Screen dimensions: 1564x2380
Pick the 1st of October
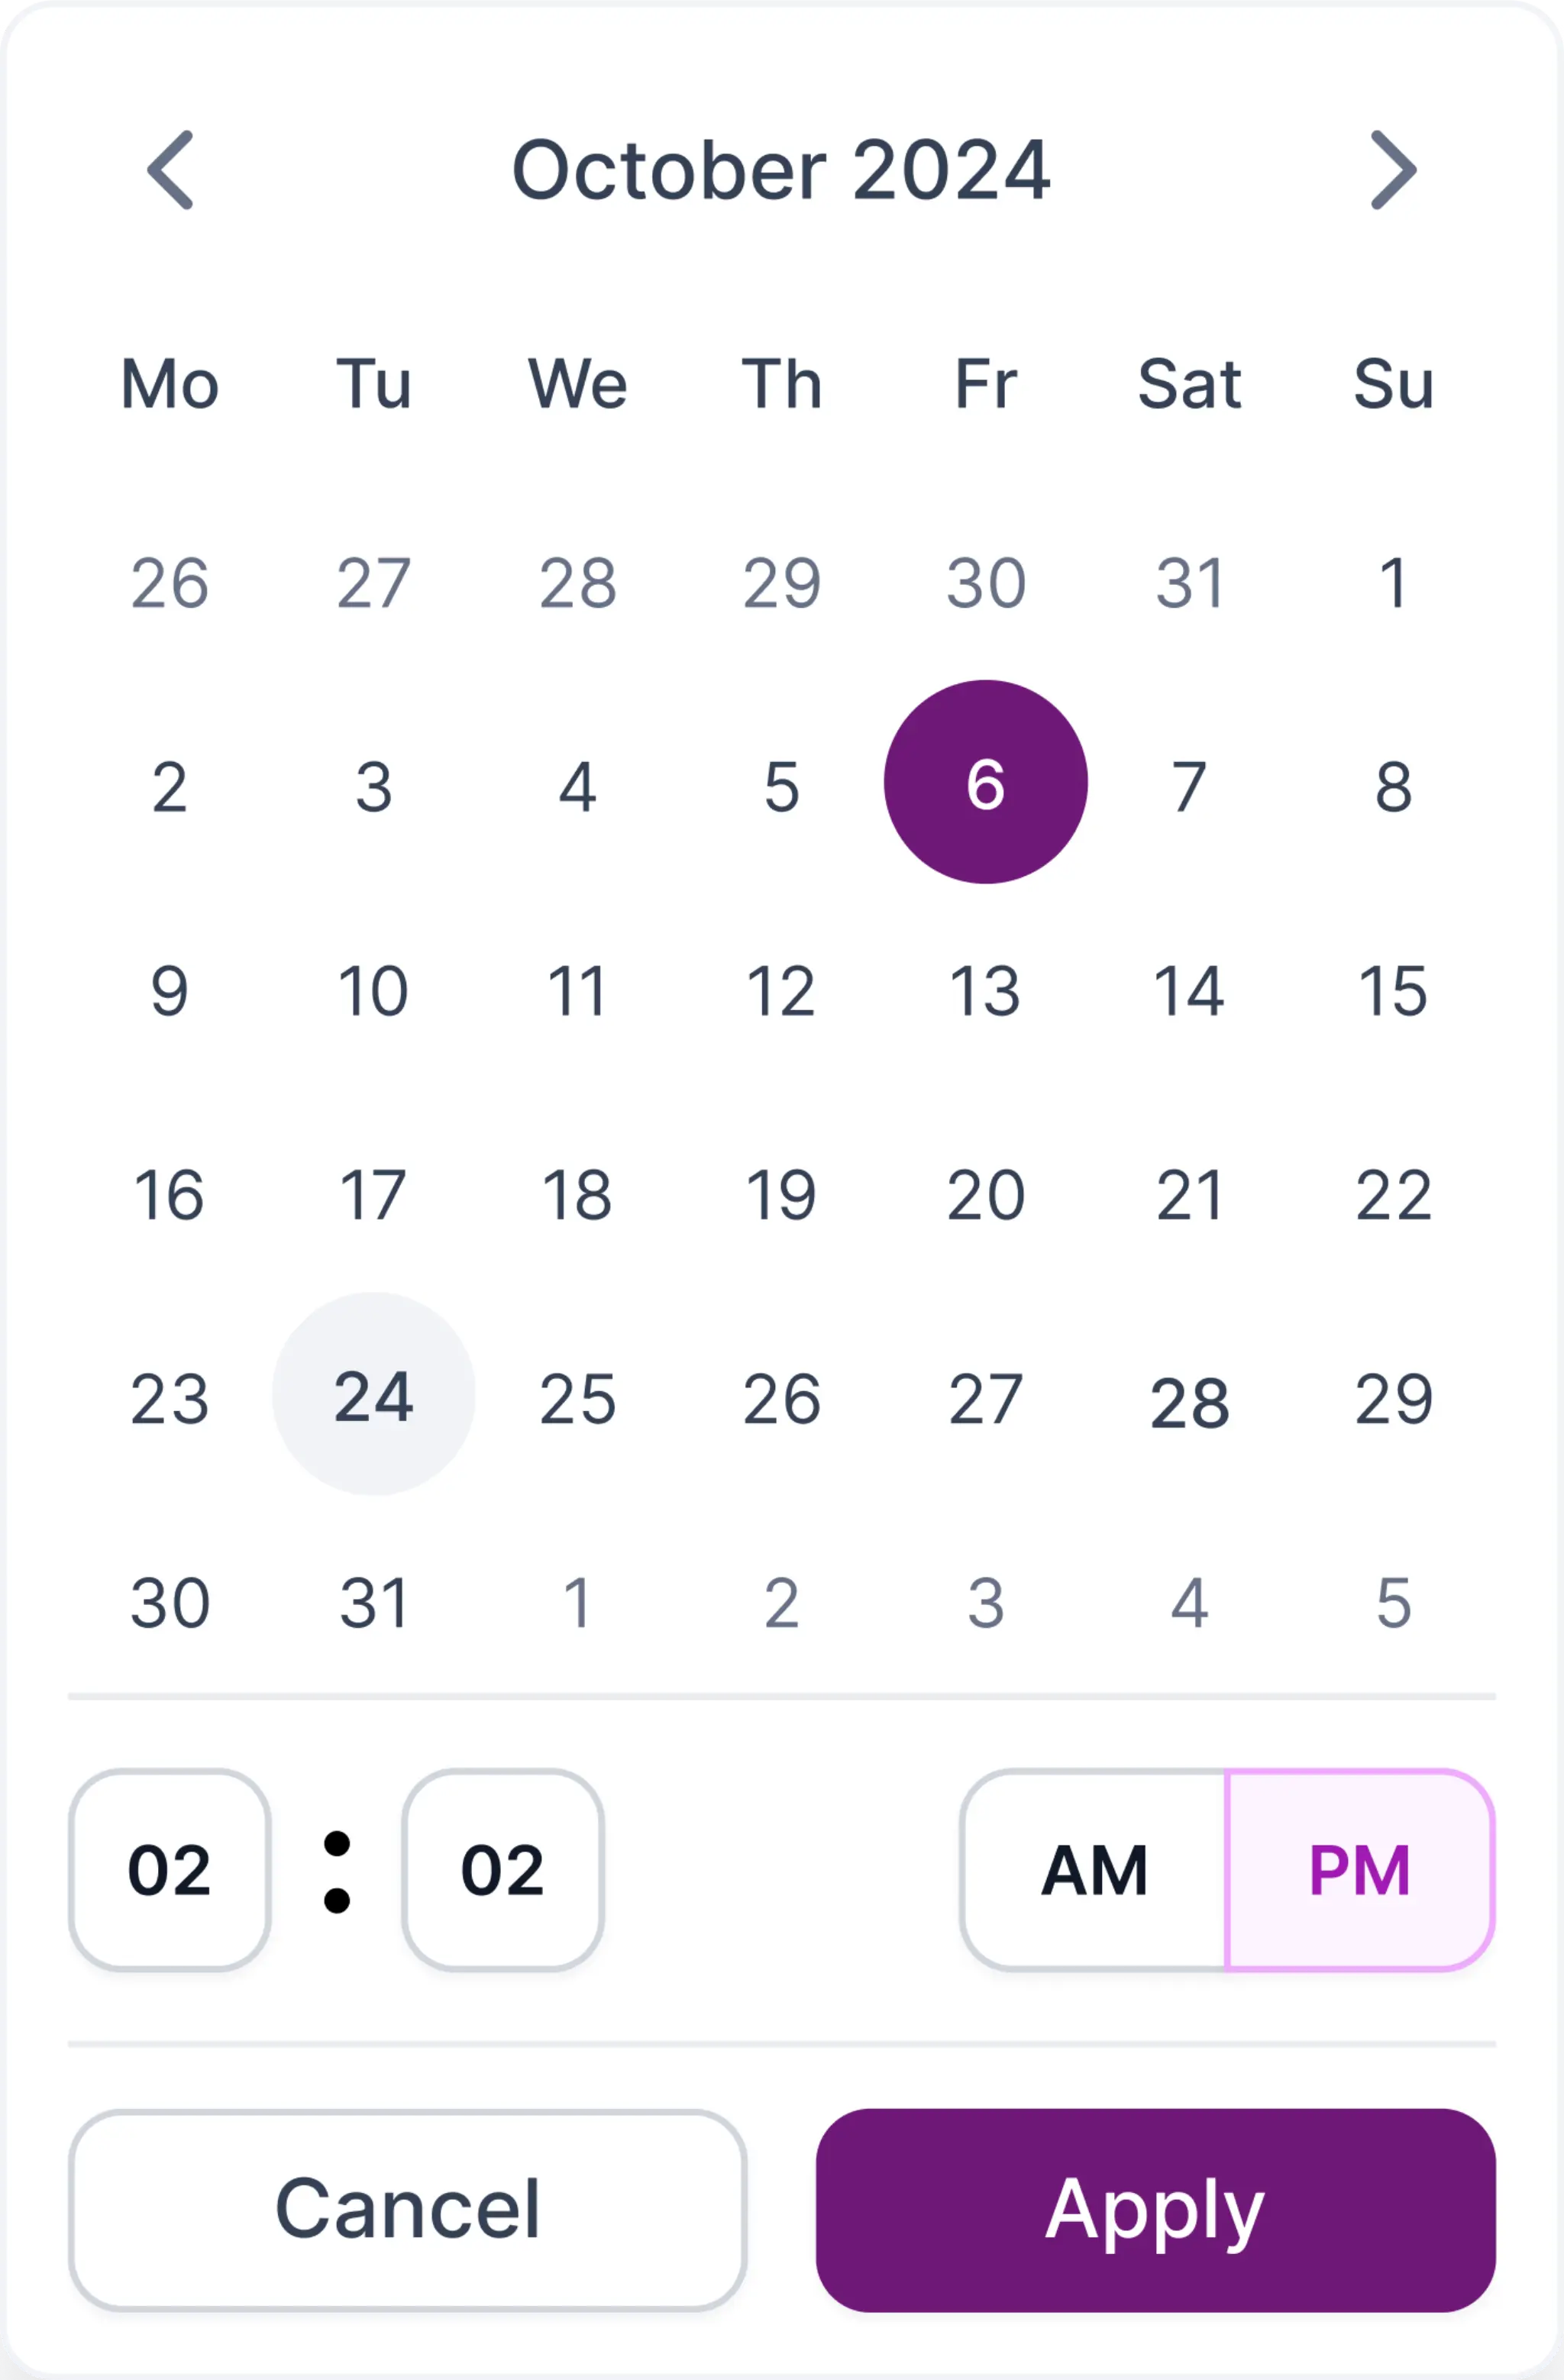(1393, 582)
